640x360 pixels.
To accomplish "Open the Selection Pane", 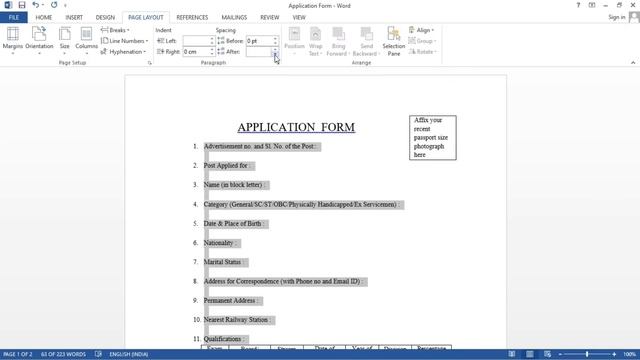I will pyautogui.click(x=394, y=41).
